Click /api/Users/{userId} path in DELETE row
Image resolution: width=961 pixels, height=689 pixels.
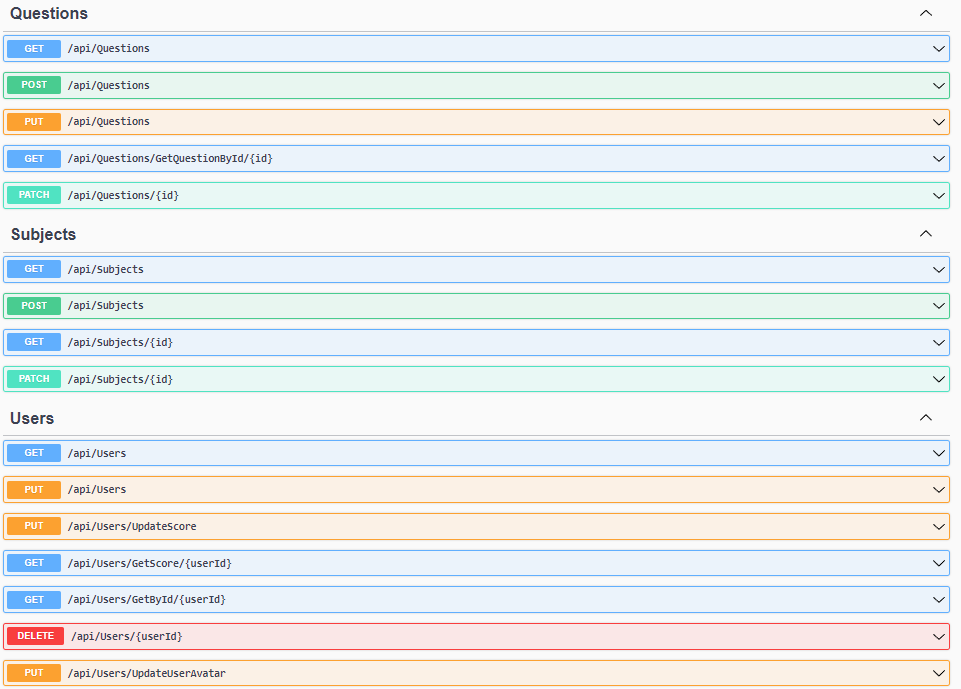(x=127, y=636)
